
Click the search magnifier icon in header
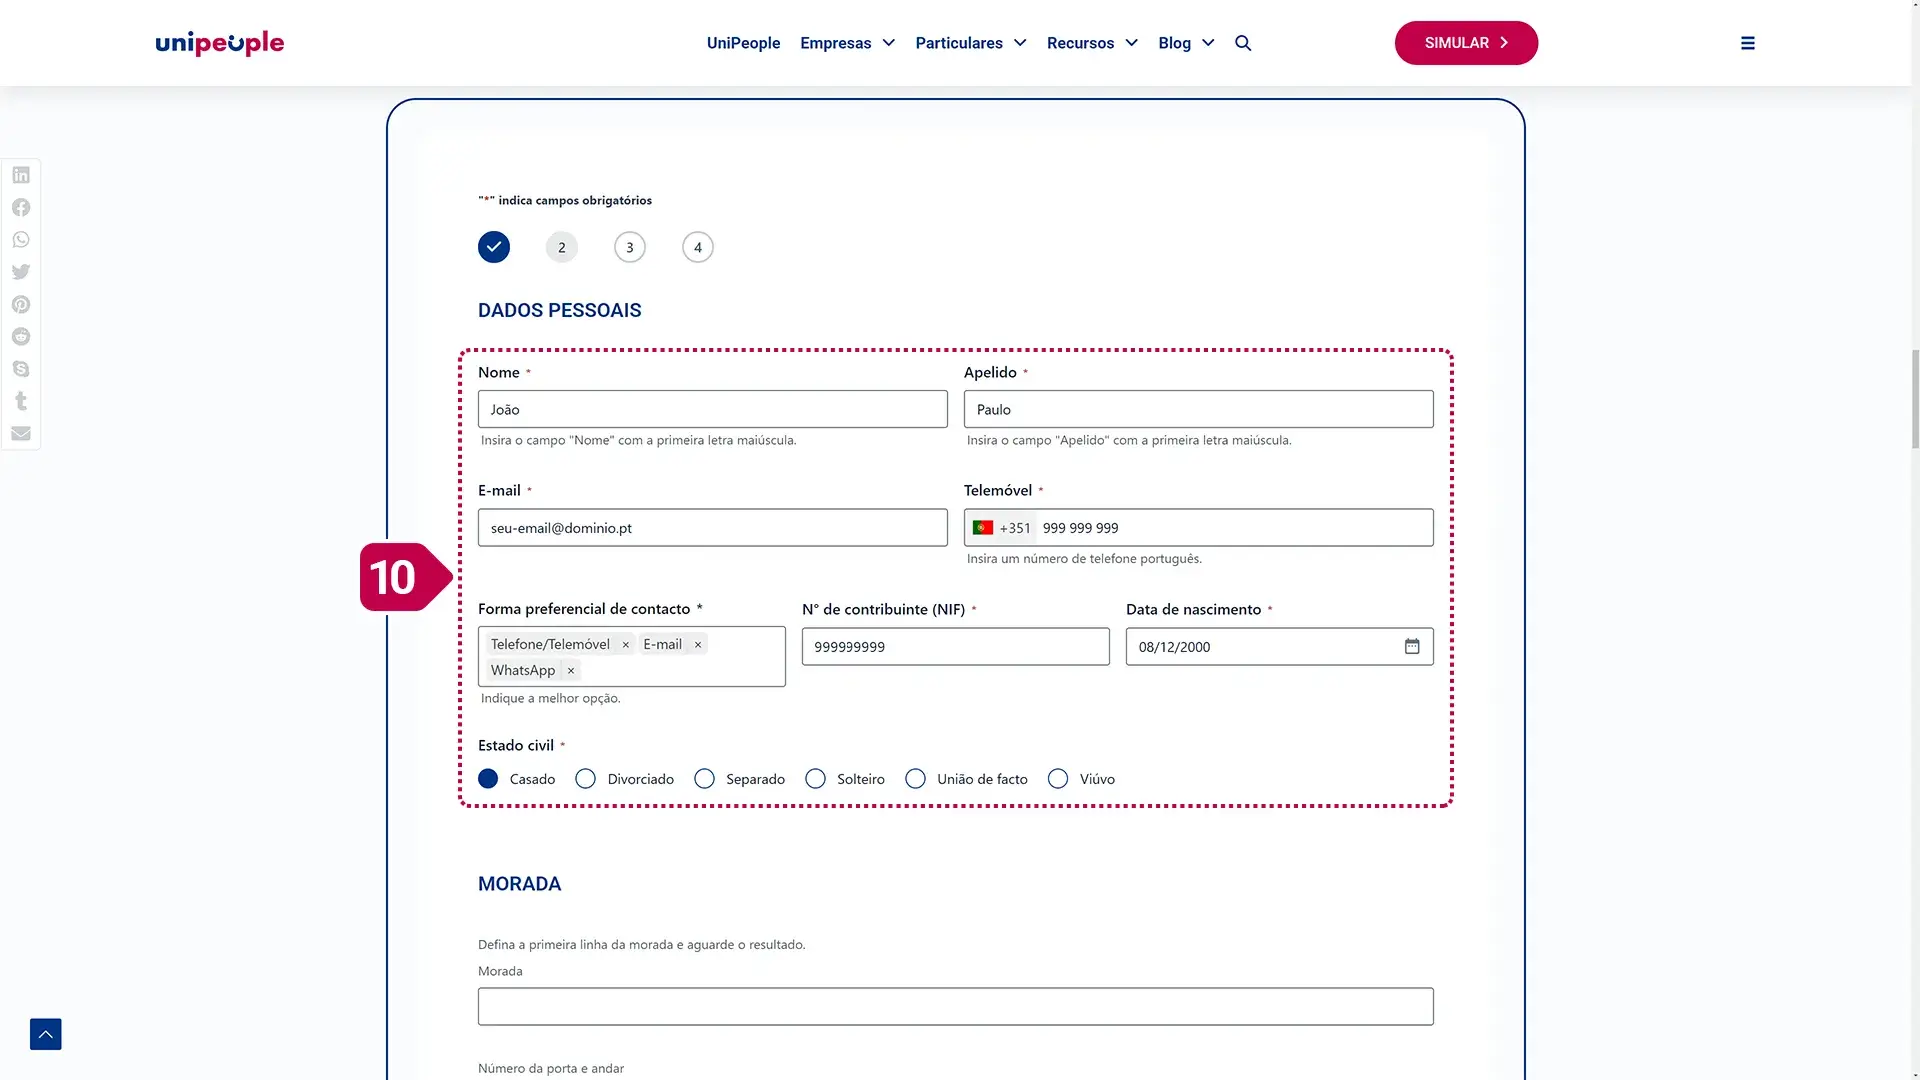pos(1243,43)
